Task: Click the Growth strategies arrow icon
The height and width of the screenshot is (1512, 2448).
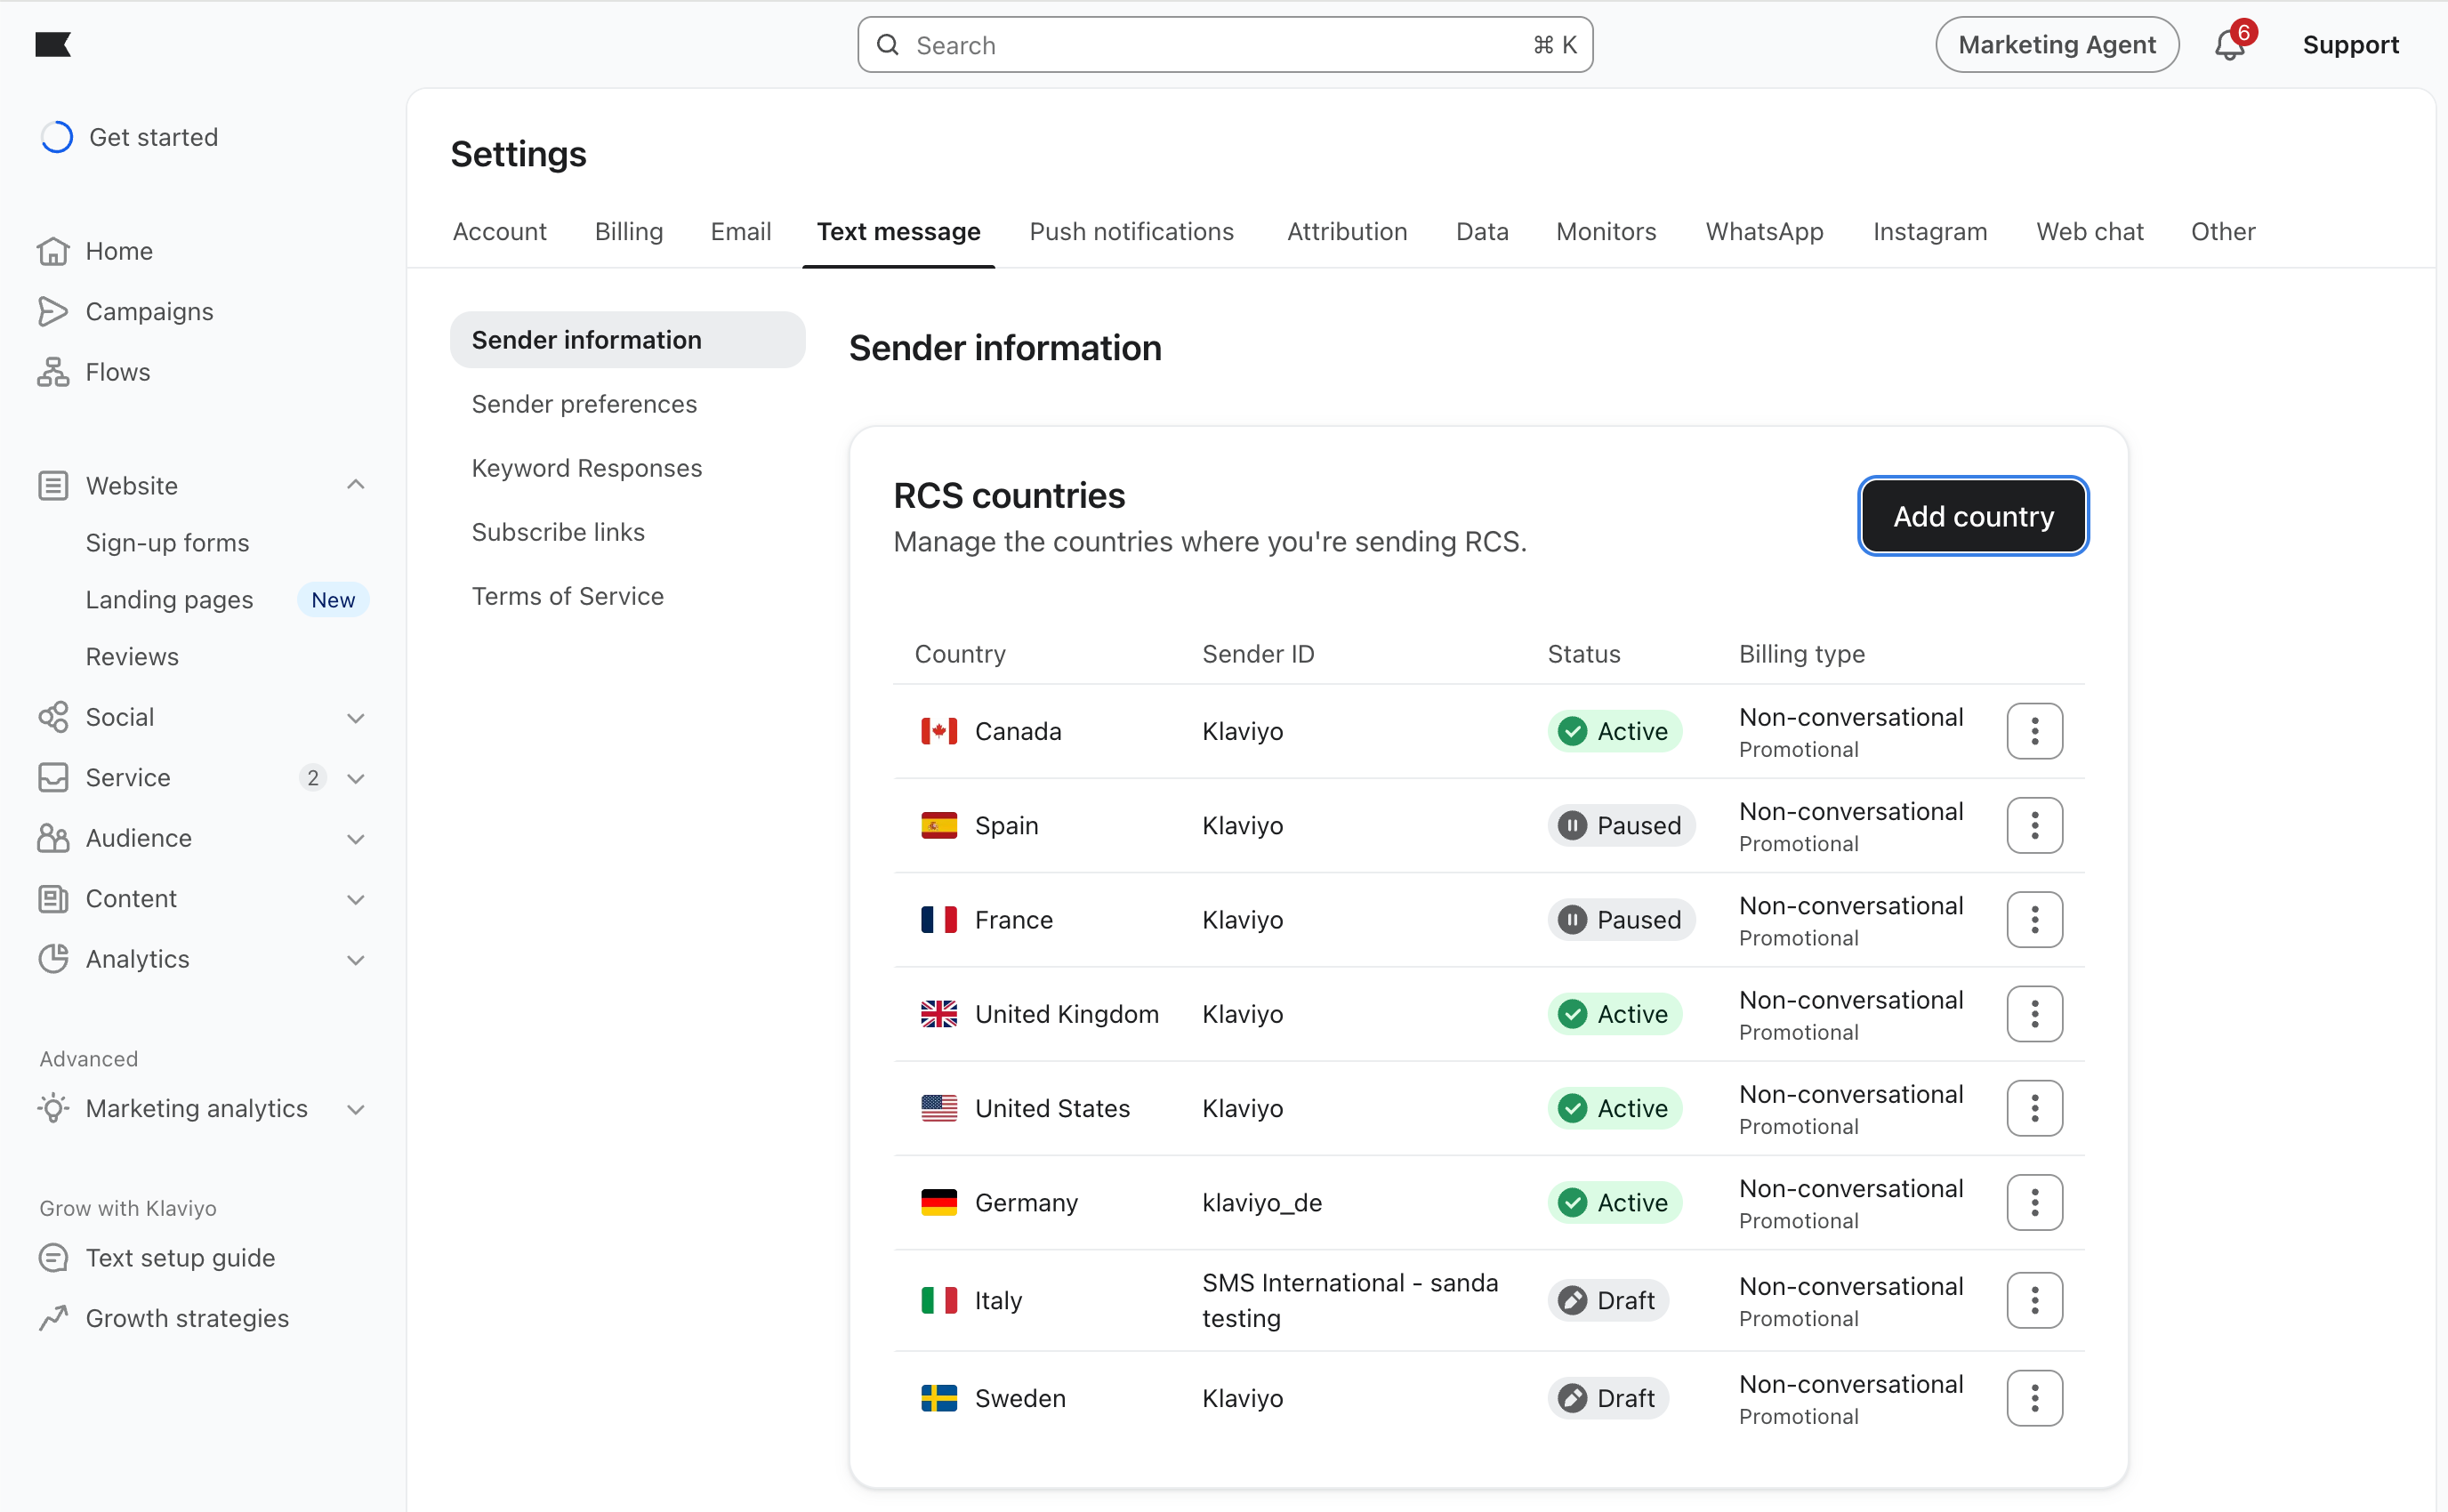Action: tap(53, 1318)
